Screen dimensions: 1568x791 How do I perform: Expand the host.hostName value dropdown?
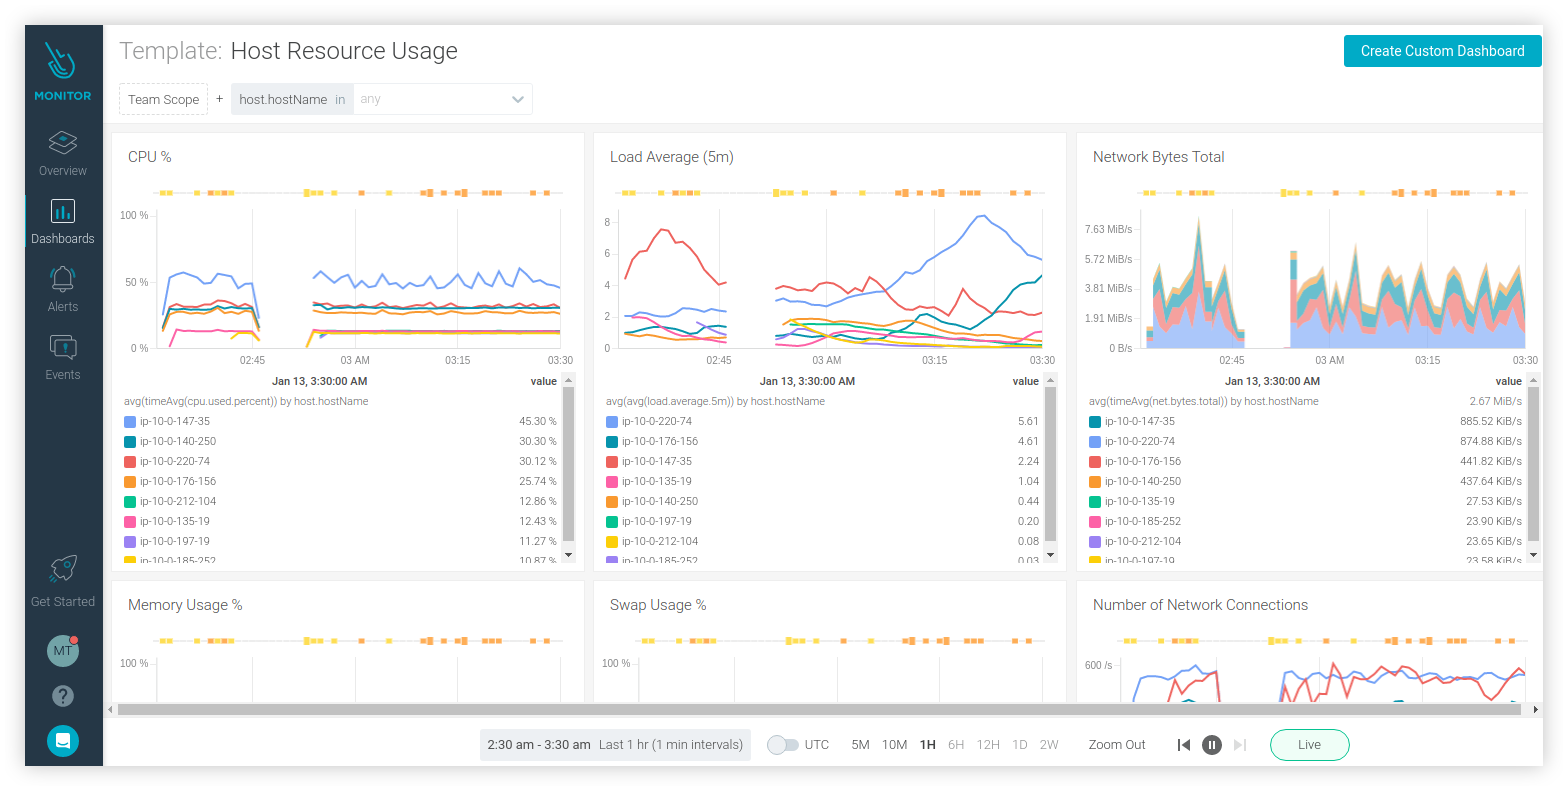point(517,99)
